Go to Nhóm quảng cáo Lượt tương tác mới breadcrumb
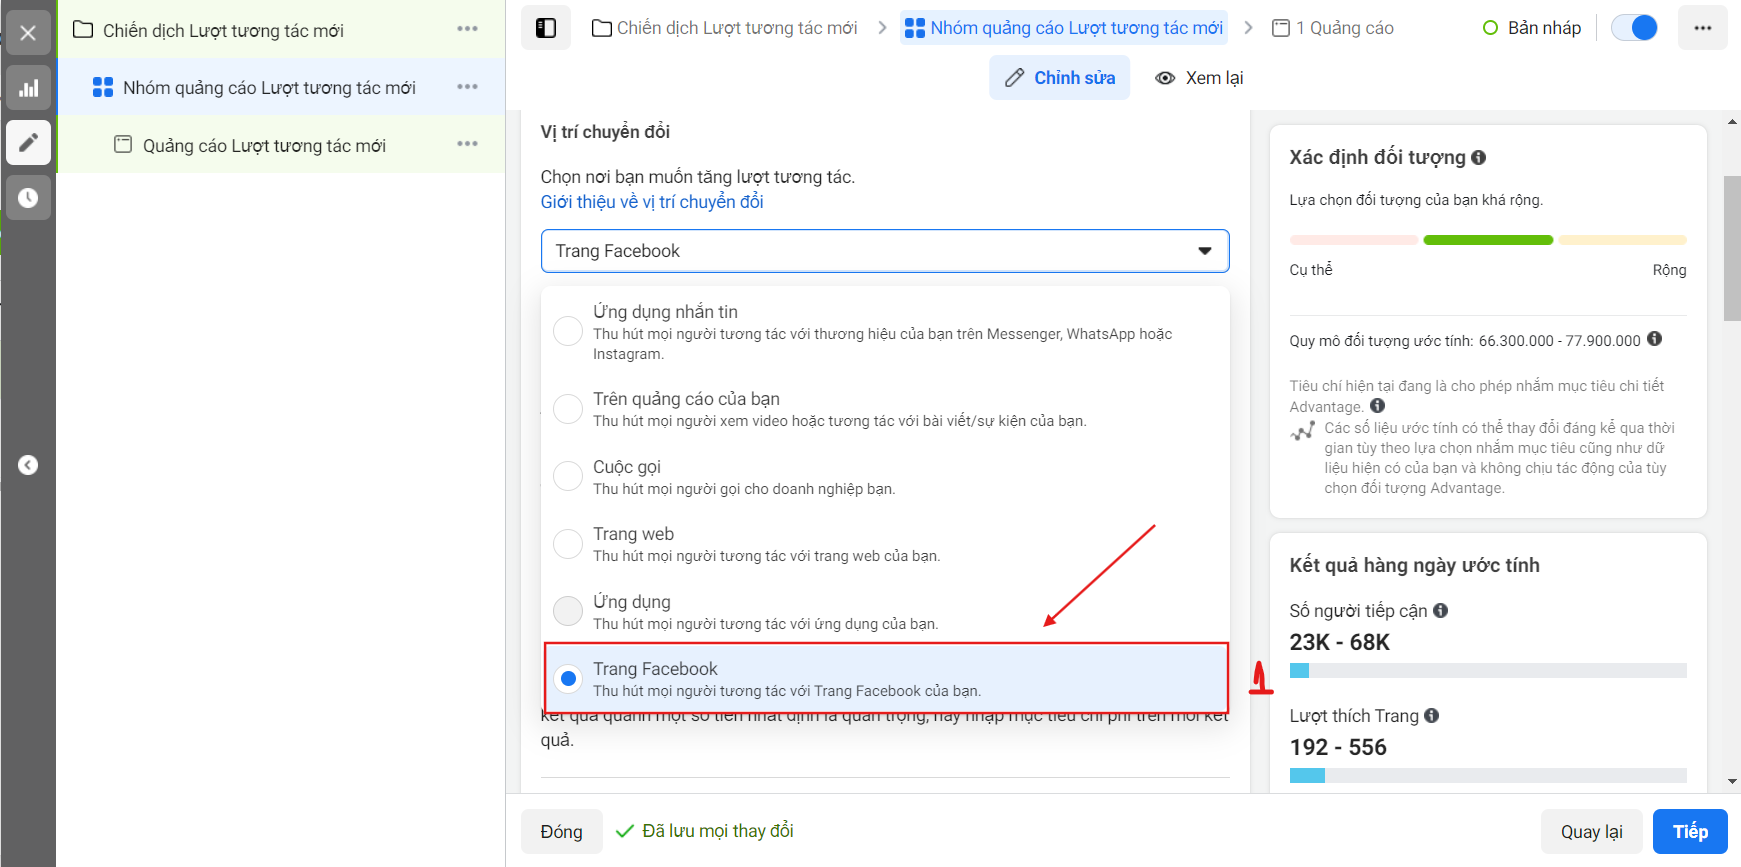The height and width of the screenshot is (867, 1741). point(1064,28)
